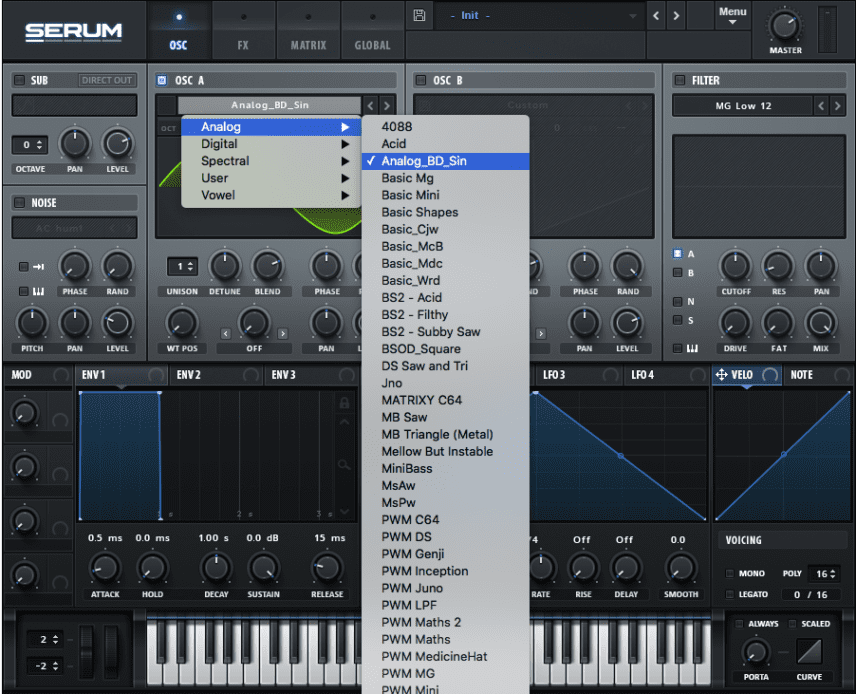856x694 pixels.
Task: Go to the previous preset with left arrow
Action: (656, 16)
